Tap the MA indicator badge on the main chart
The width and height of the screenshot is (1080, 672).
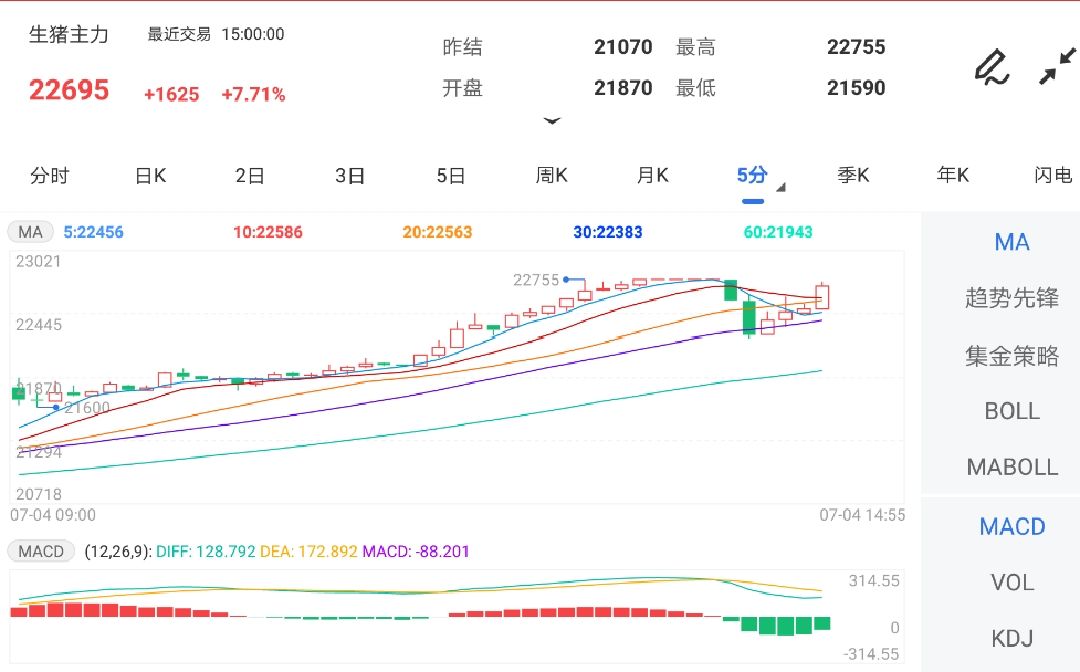(x=30, y=232)
